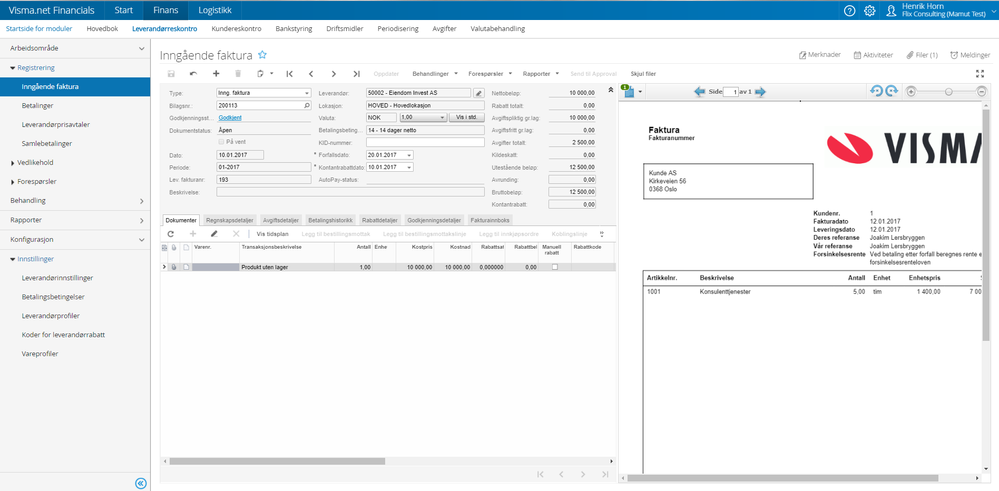Open the Forespørsler toolbar dropdown
Image resolution: width=999 pixels, height=491 pixels.
[489, 74]
